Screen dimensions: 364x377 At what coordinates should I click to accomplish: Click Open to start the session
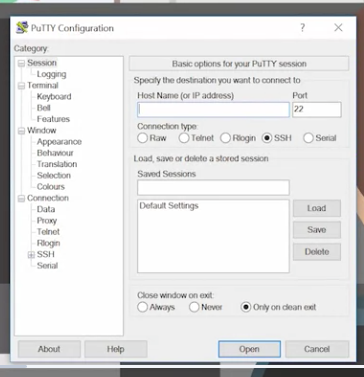point(249,349)
